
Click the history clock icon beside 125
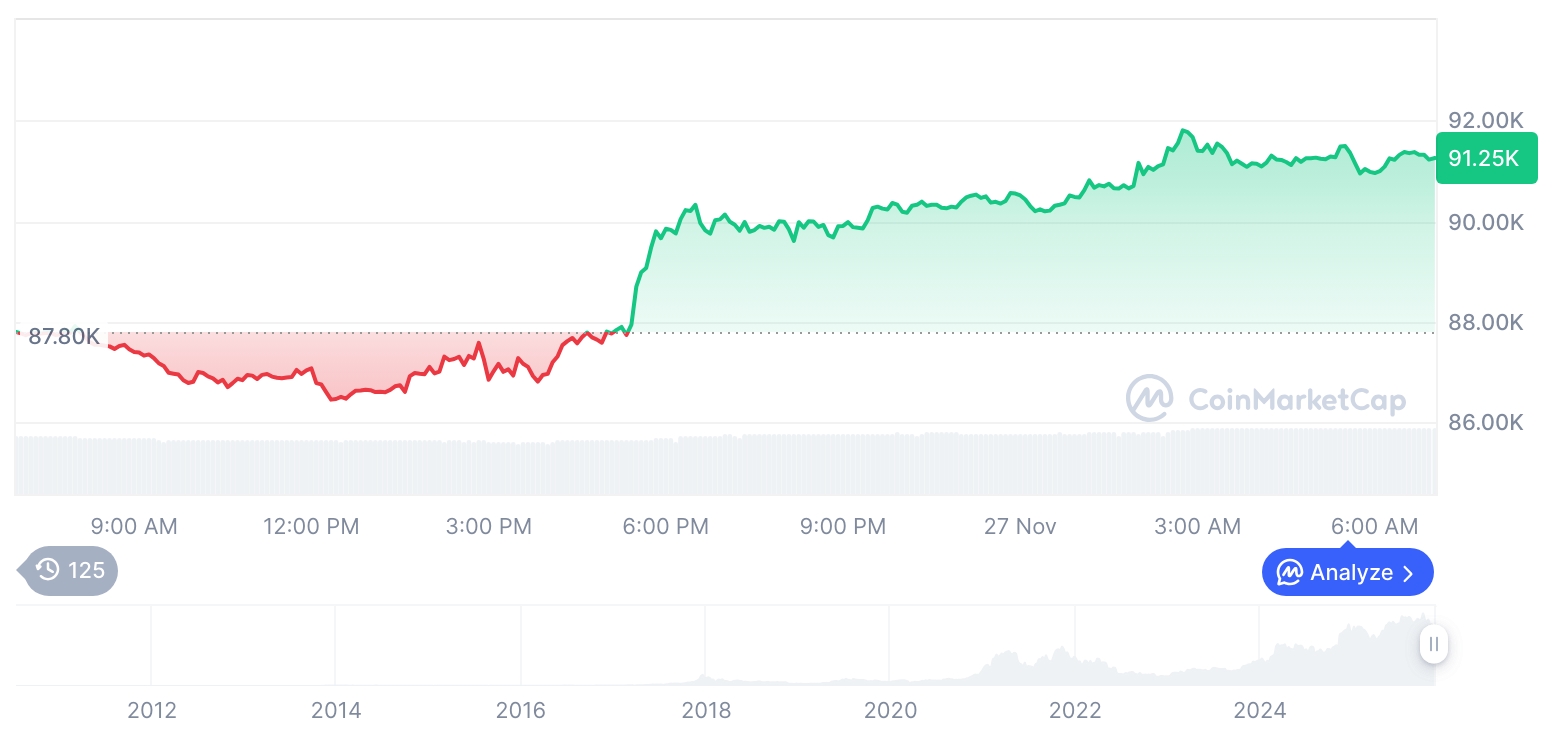click(x=47, y=571)
